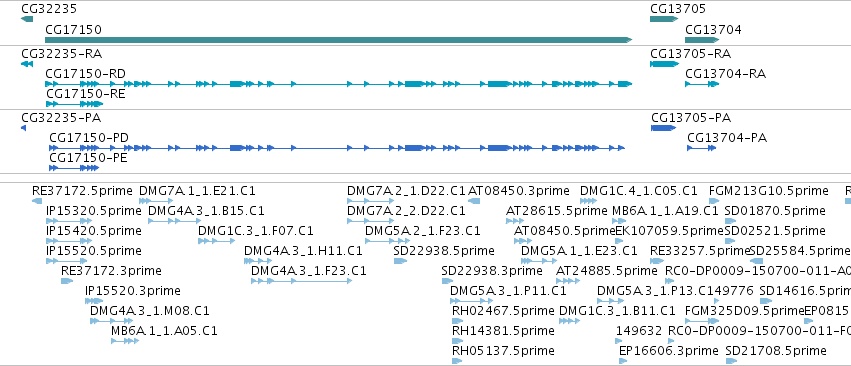This screenshot has height=366, width=851.
Task: Click the AT08450.3prime EST glyph
Action: click(x=474, y=201)
